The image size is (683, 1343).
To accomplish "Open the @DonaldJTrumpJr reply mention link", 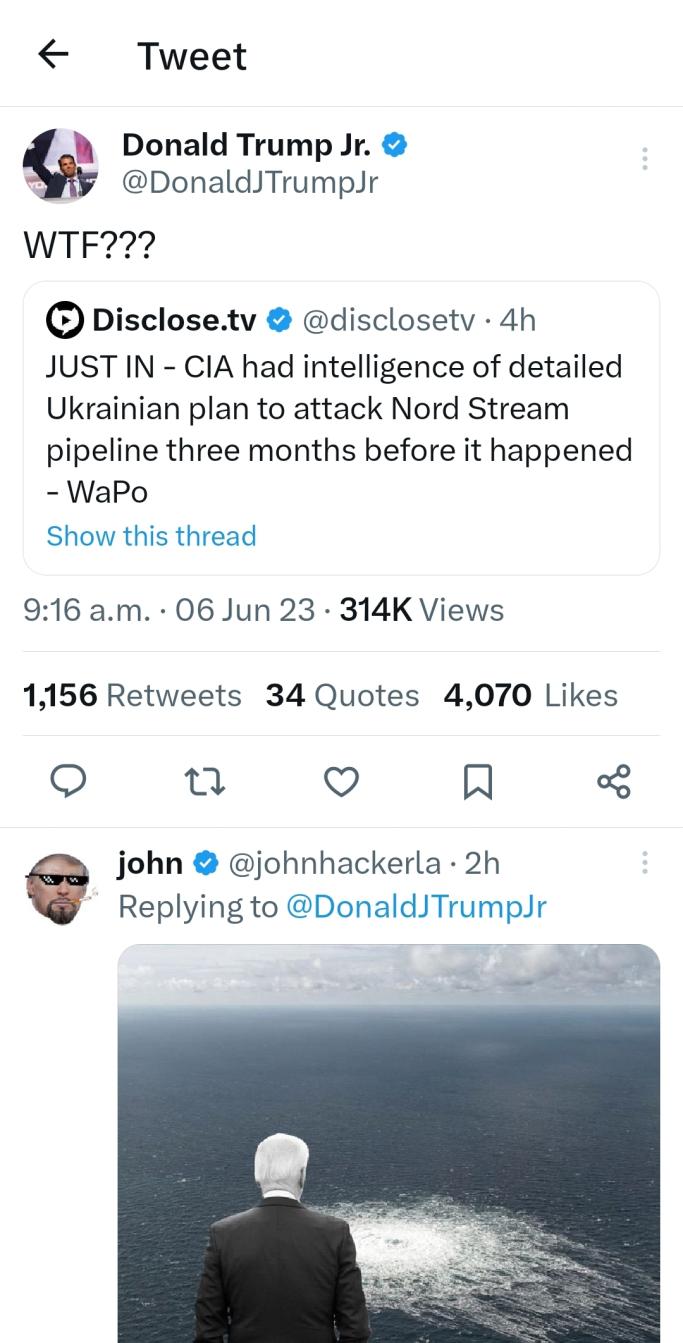I will click(x=416, y=906).
